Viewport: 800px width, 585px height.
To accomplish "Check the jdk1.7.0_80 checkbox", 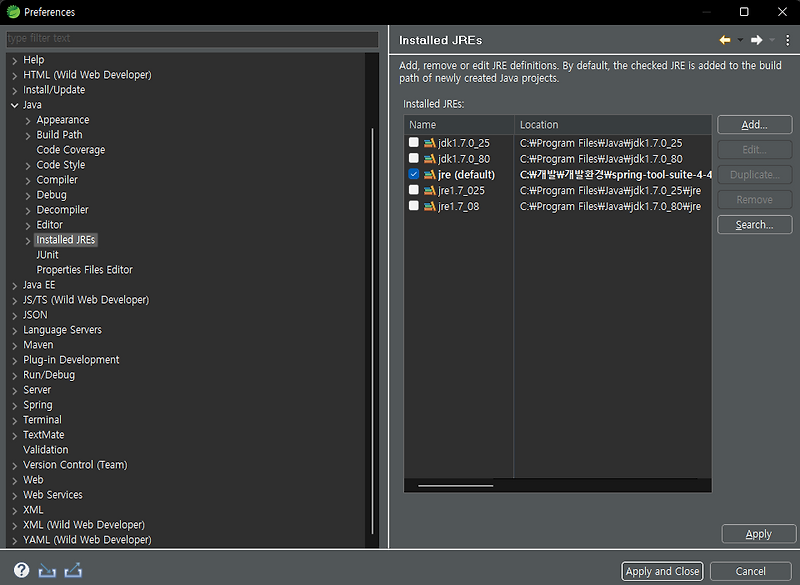I will (413, 158).
